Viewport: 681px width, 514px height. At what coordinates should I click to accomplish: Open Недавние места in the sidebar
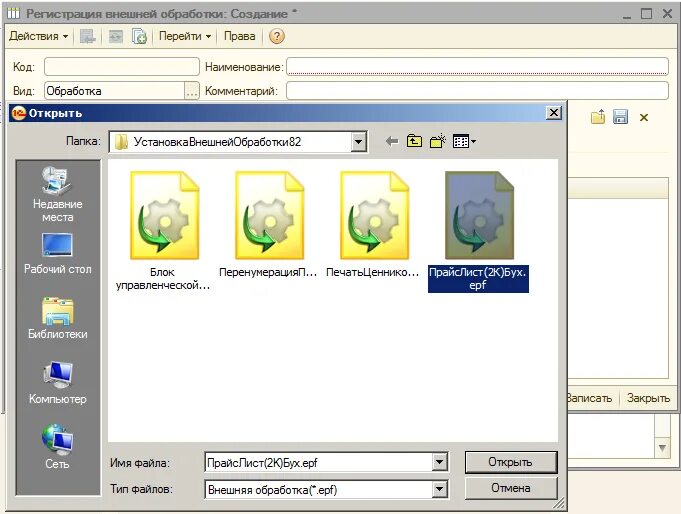coord(57,194)
